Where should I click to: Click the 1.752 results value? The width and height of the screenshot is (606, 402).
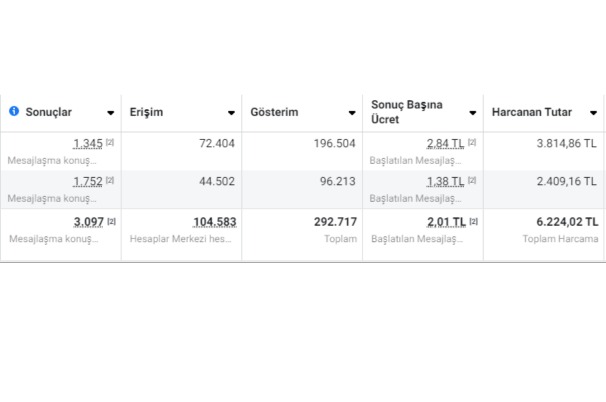88,182
